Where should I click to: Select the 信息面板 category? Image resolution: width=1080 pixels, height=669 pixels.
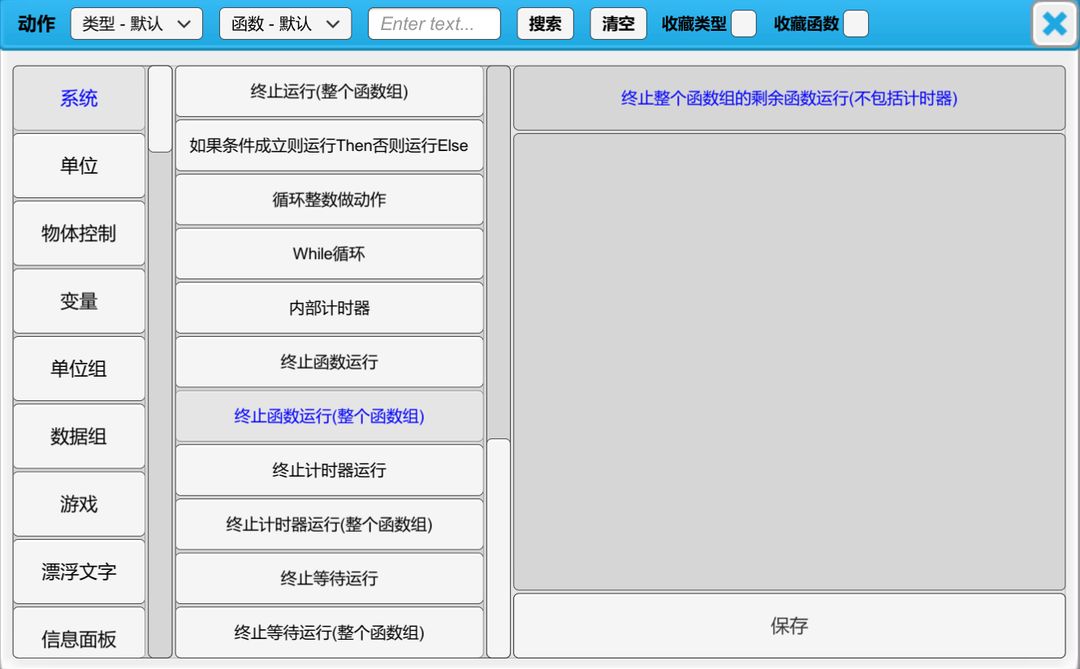click(79, 632)
